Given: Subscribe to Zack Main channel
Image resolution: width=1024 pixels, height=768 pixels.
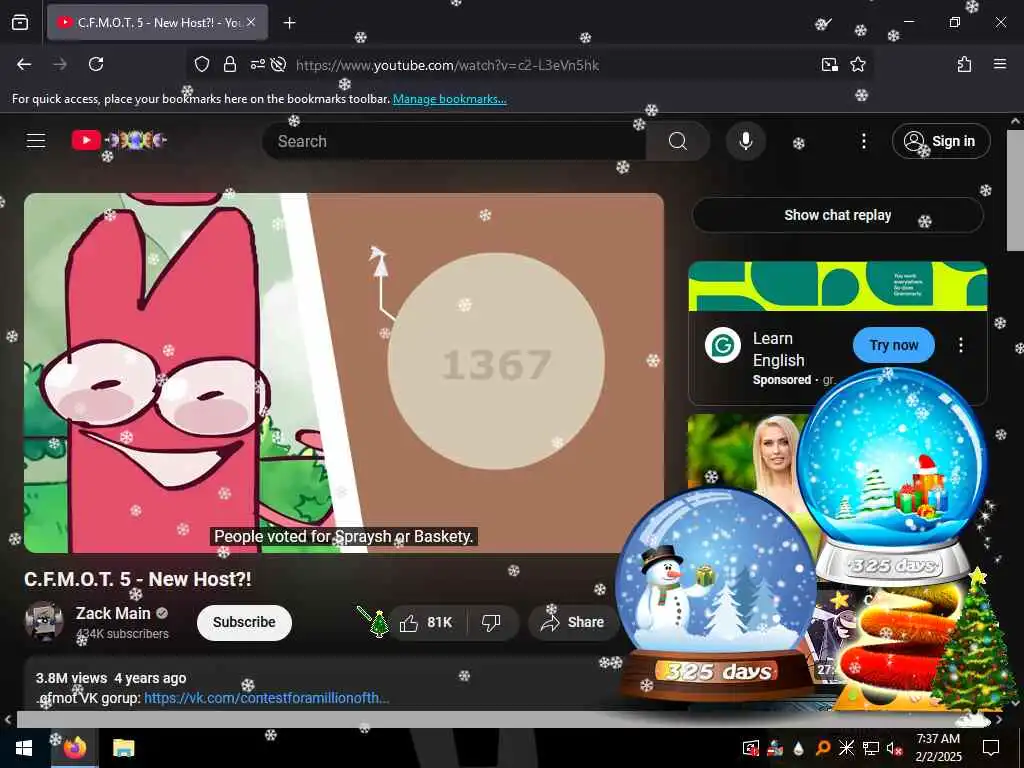Looking at the screenshot, I should pyautogui.click(x=244, y=622).
